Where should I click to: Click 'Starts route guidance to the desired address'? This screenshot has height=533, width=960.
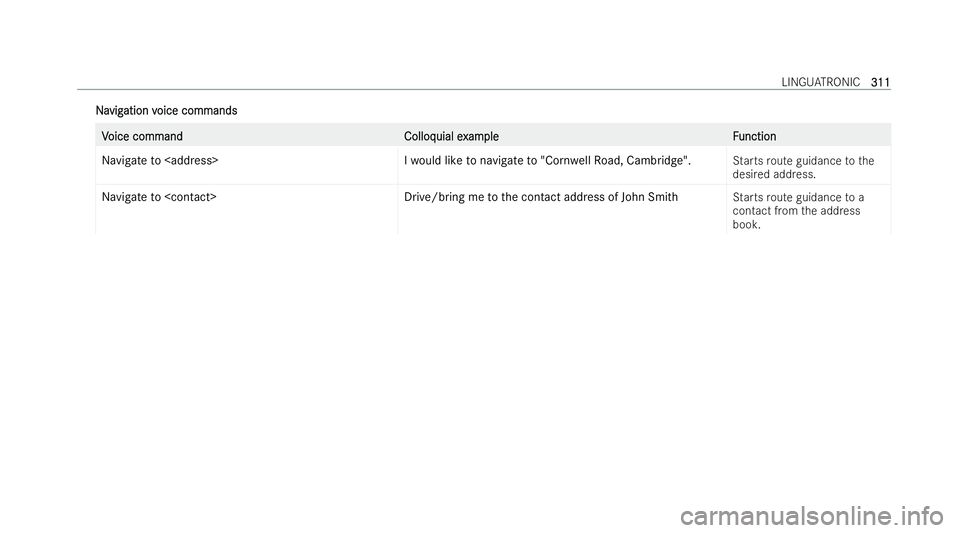(803, 168)
